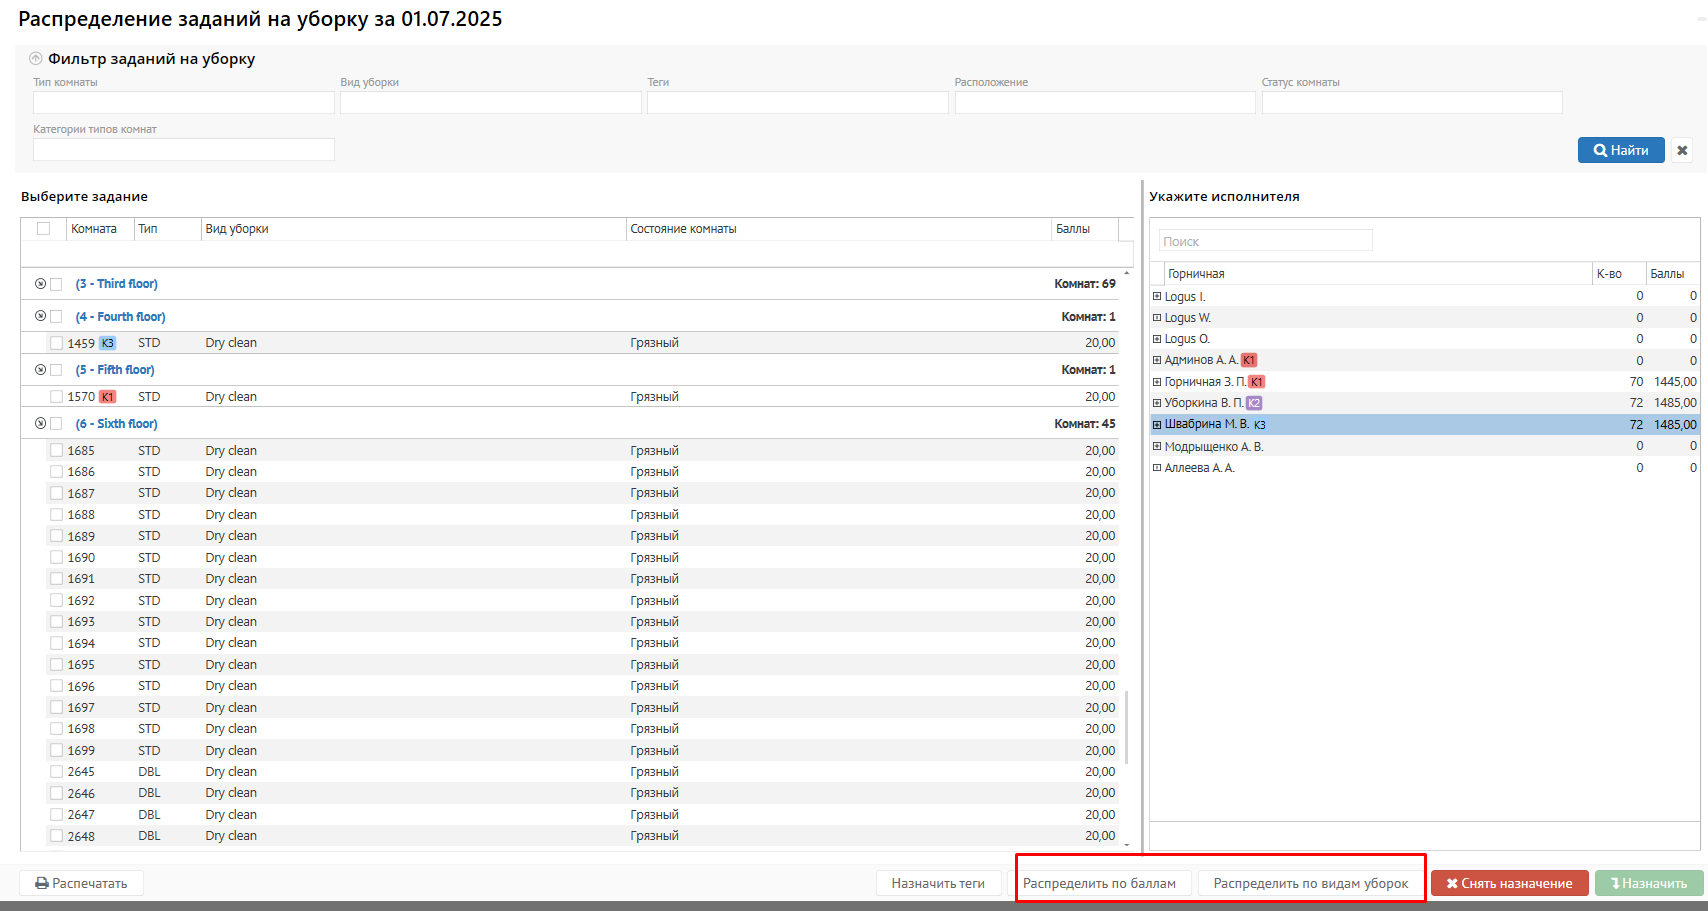Collapse the Sixth floor group icon
The width and height of the screenshot is (1708, 911).
(x=40, y=423)
